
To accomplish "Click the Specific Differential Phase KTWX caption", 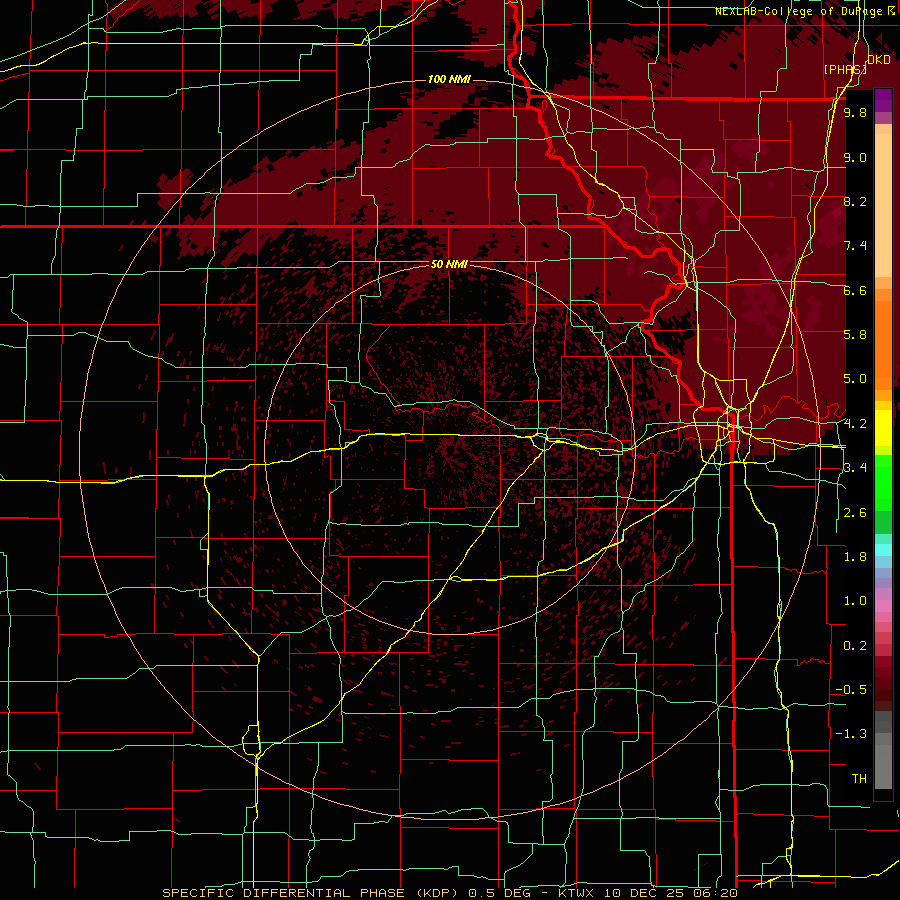I will pyautogui.click(x=449, y=893).
